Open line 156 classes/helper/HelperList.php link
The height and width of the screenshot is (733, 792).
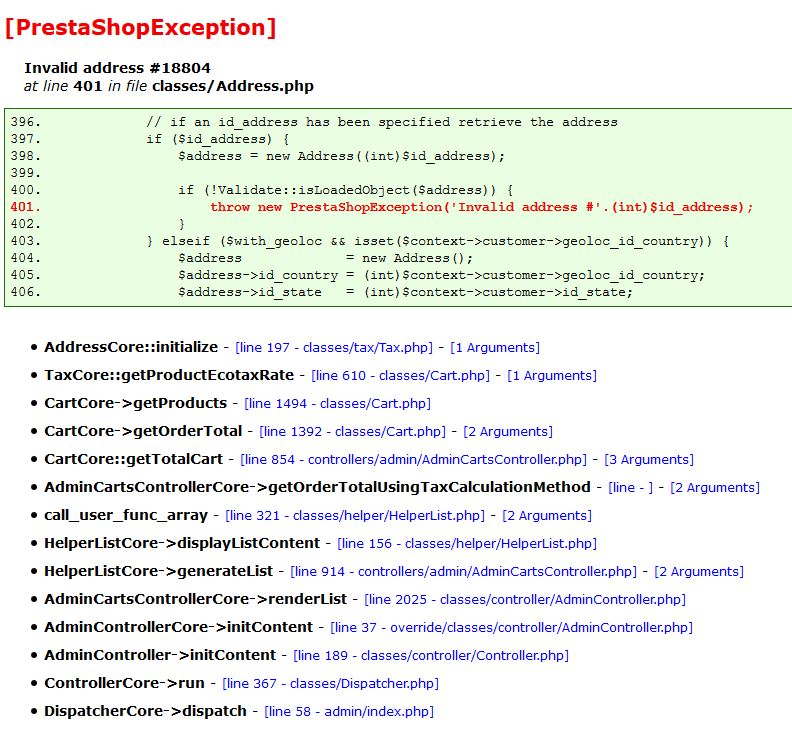tap(467, 544)
